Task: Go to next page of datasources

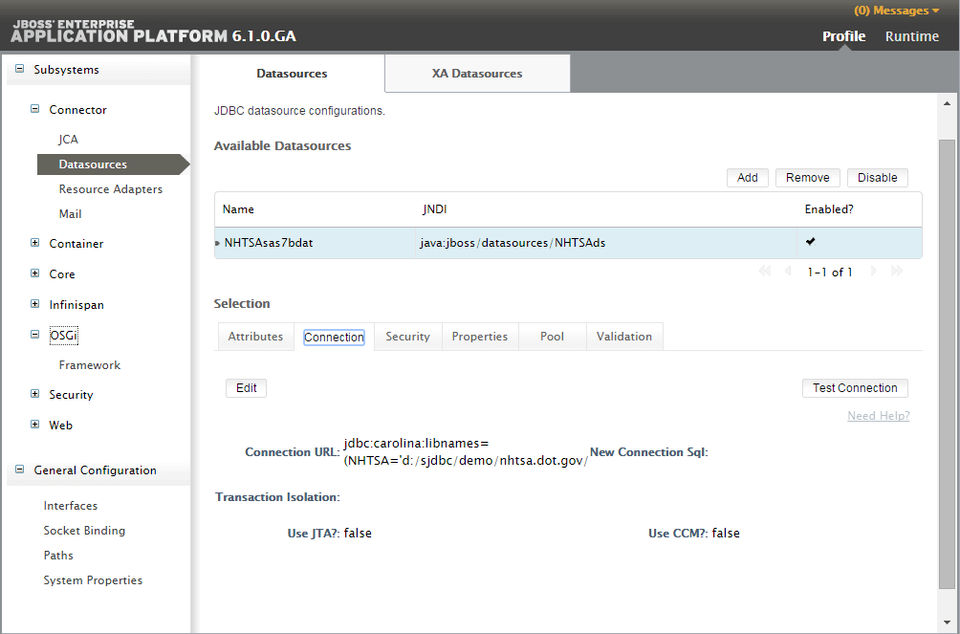Action: [874, 271]
